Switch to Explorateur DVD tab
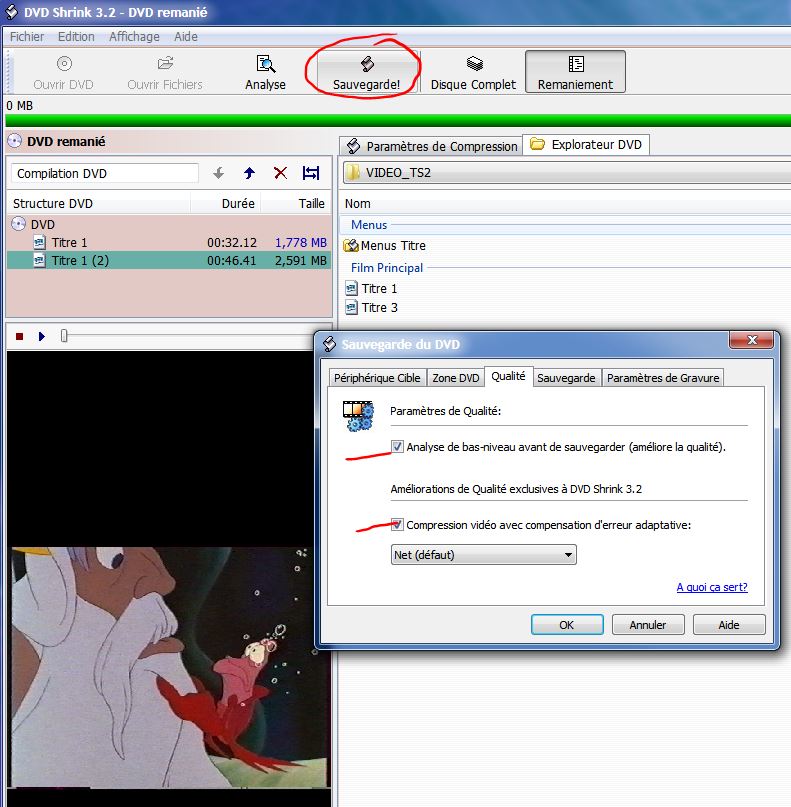Viewport: 791px width, 807px height. point(586,145)
